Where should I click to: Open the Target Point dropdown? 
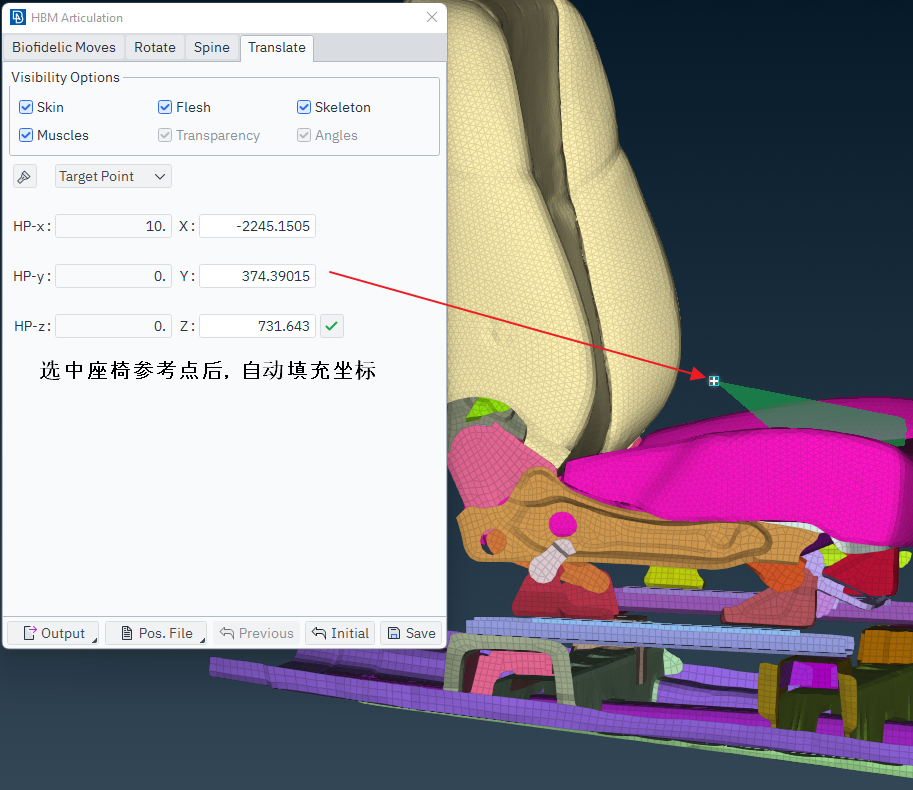tap(113, 176)
